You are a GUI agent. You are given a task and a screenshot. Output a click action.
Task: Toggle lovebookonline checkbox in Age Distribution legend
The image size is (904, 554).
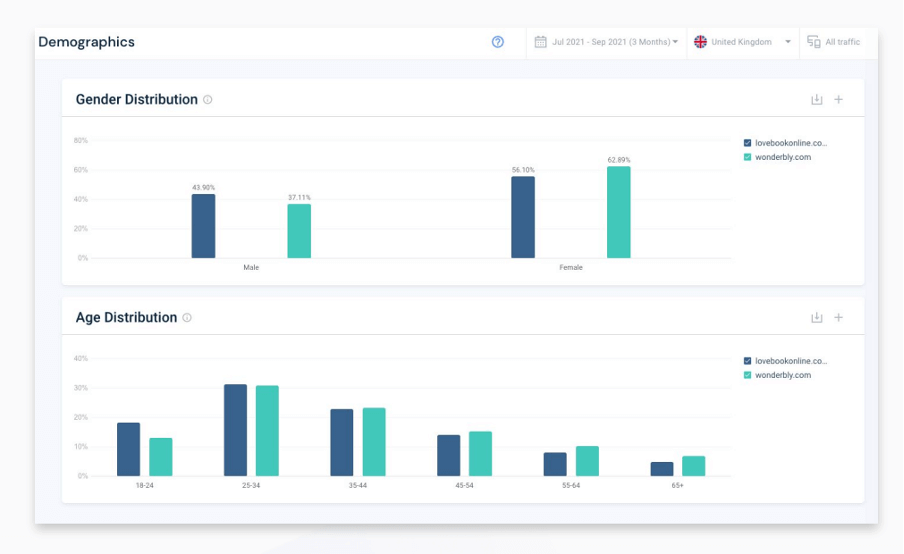747,361
